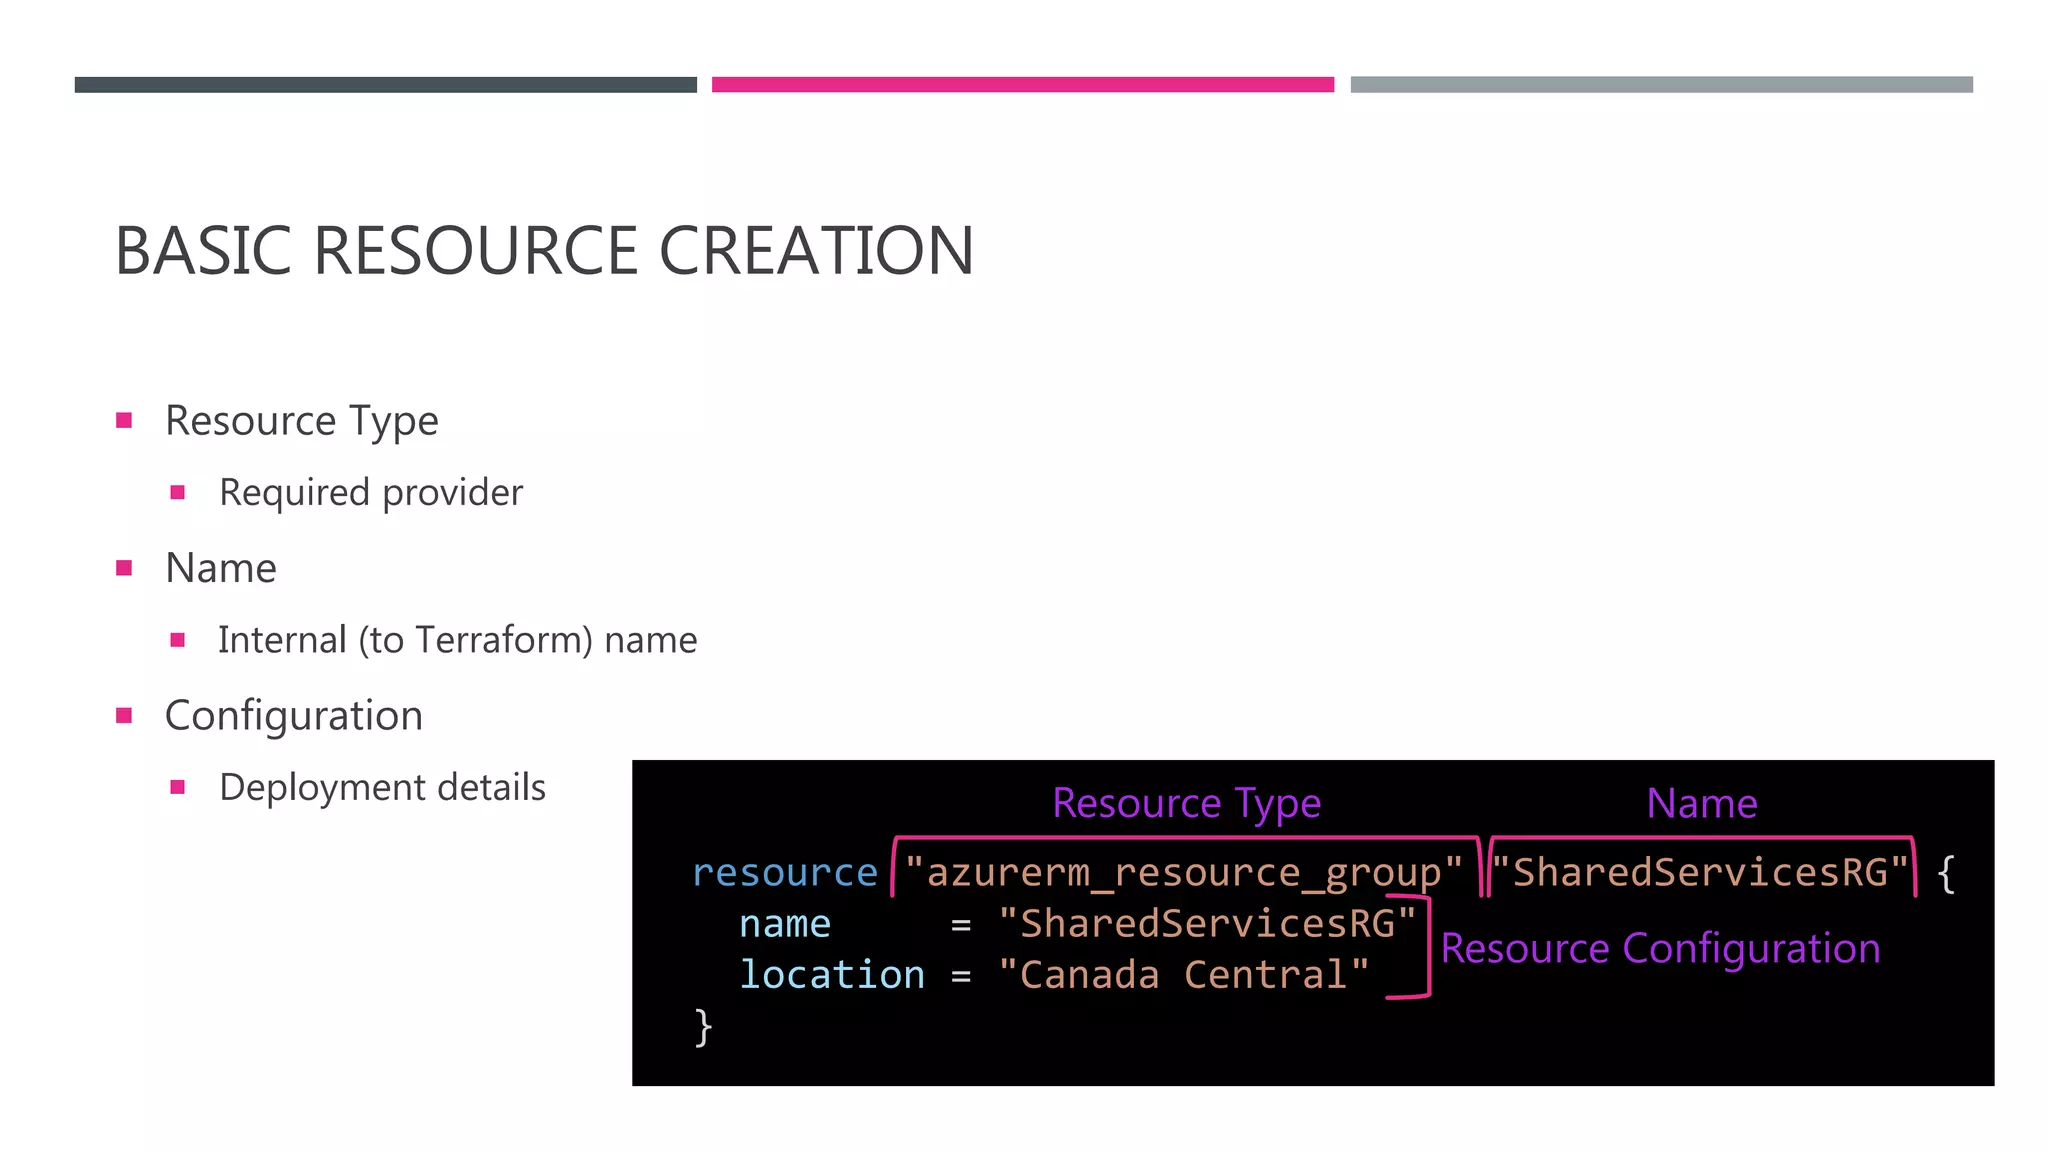
Task: Select the 'Name' bullet item
Action: (221, 568)
